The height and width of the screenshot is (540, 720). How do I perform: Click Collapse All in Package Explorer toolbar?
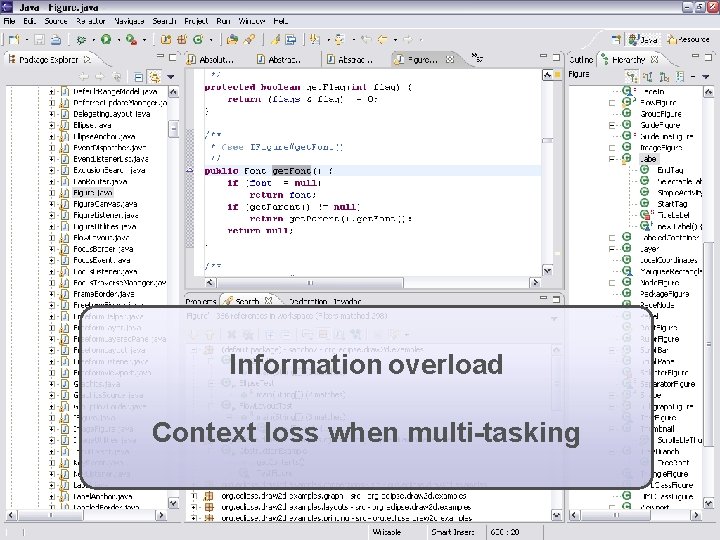[138, 77]
